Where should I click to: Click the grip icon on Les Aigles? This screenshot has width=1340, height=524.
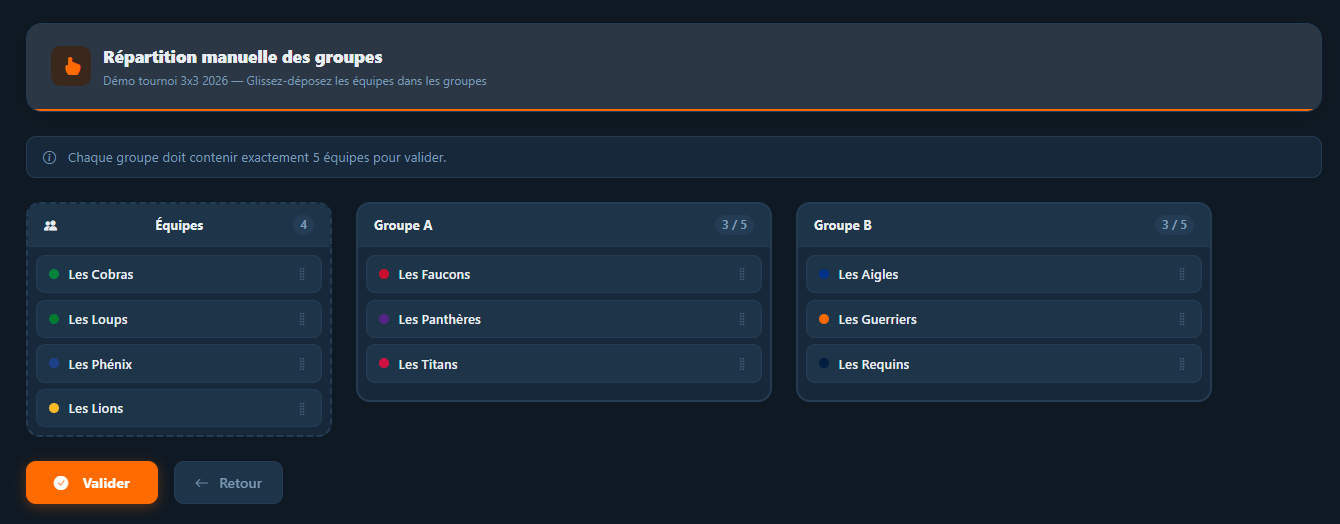click(x=1182, y=274)
